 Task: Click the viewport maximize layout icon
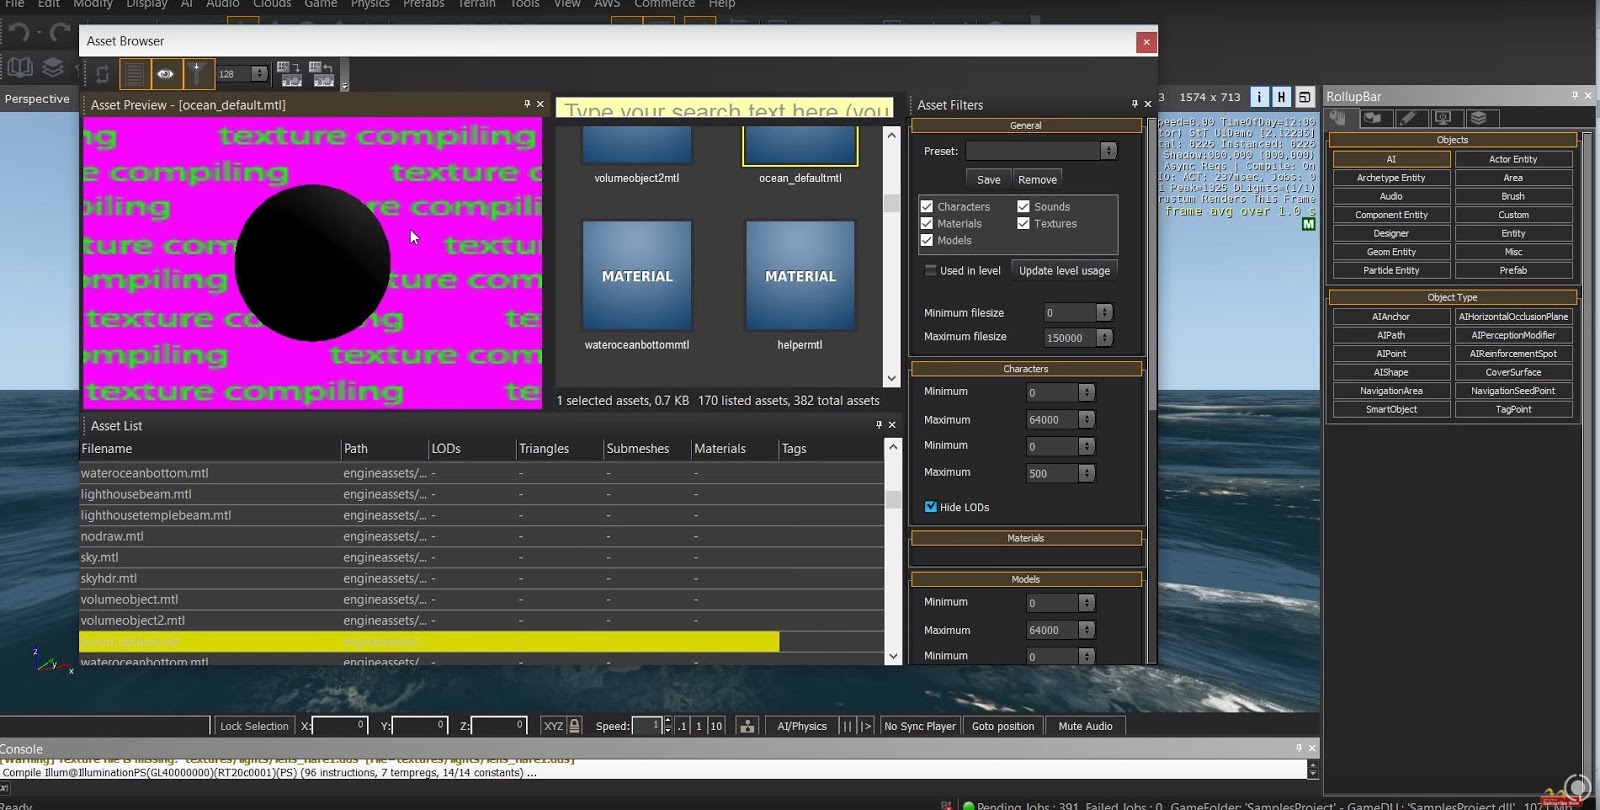(1304, 97)
